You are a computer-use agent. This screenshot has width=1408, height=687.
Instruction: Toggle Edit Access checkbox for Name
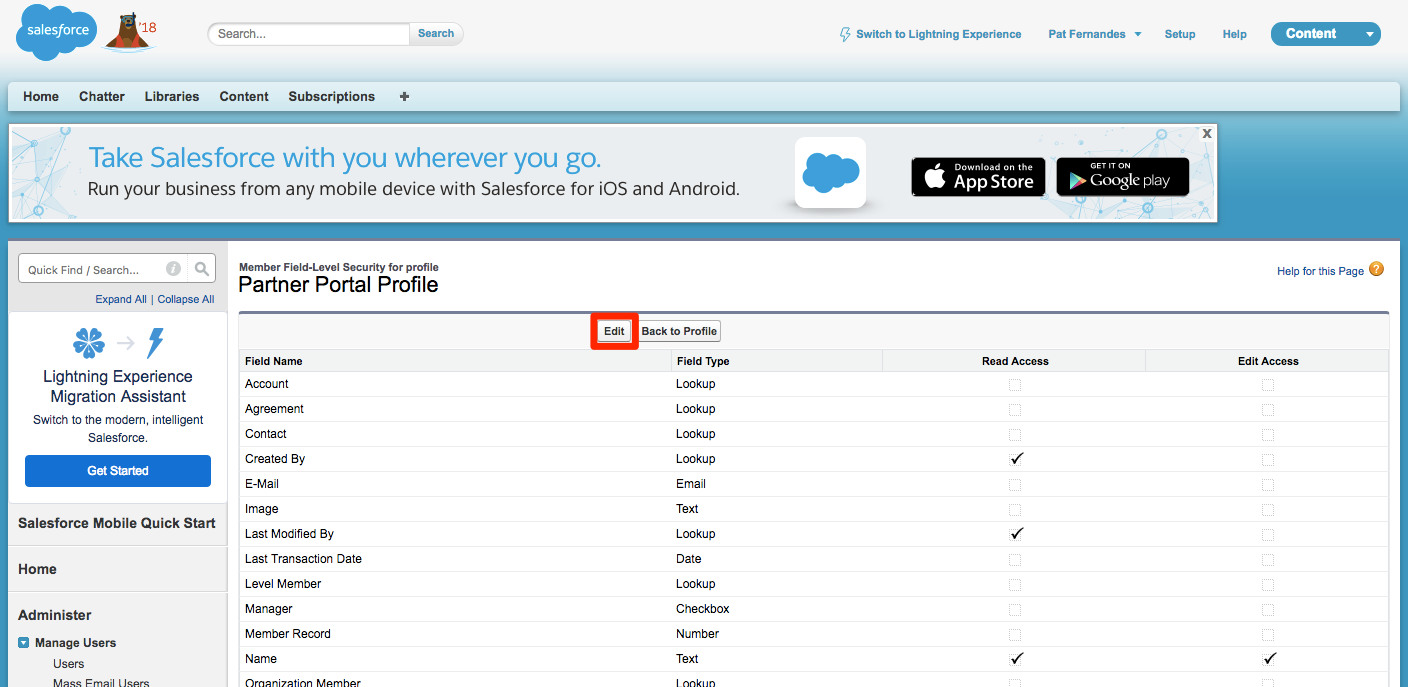pos(1269,659)
